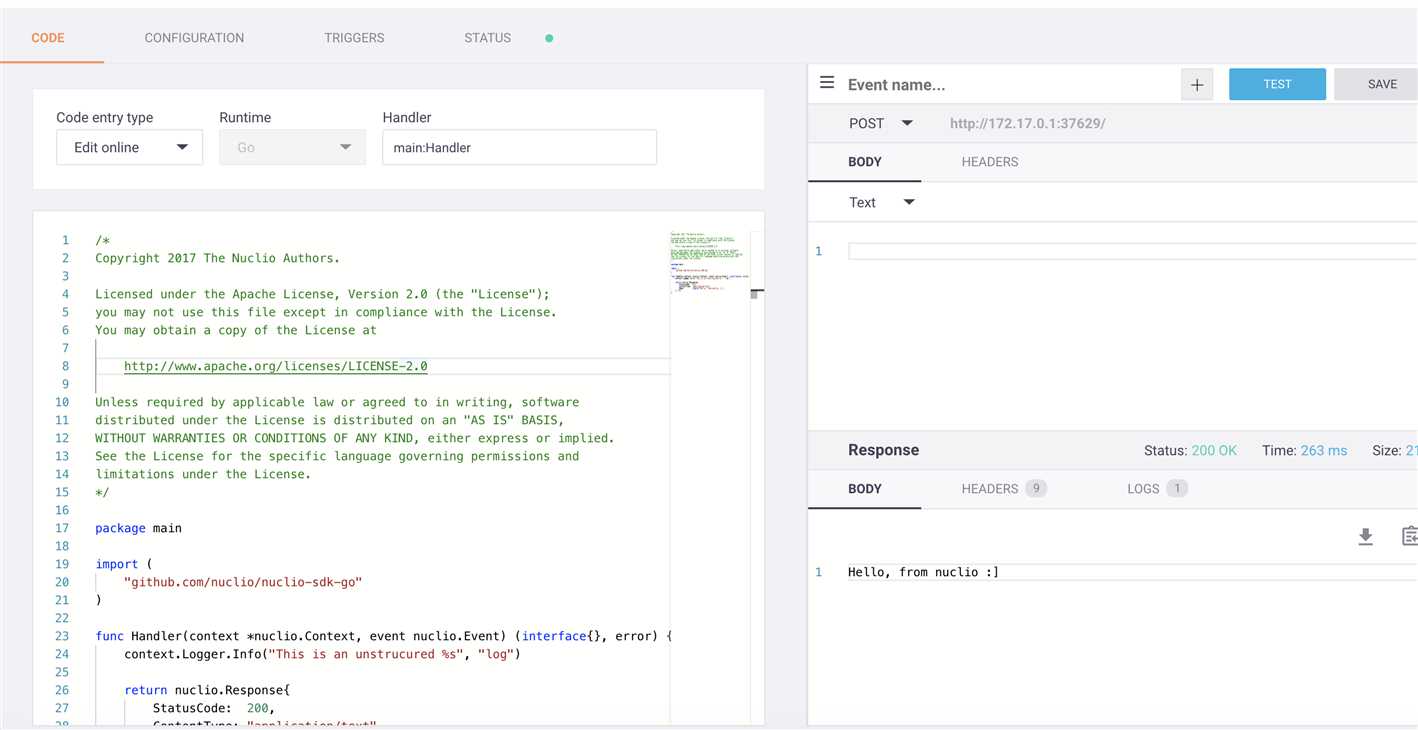Click the 'import (' code line
This screenshot has width=1418, height=730.
point(124,564)
